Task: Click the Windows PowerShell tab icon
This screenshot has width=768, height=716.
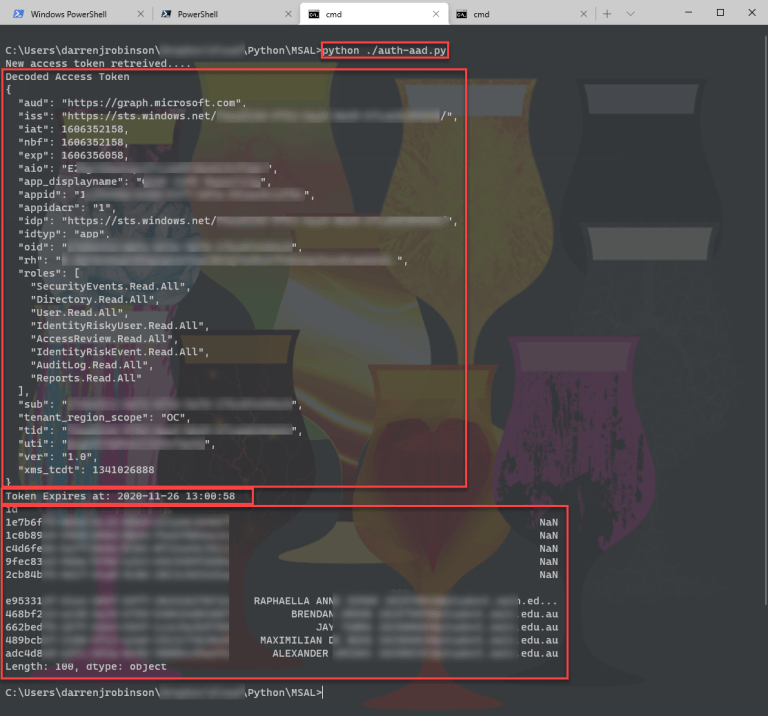Action: click(x=19, y=14)
